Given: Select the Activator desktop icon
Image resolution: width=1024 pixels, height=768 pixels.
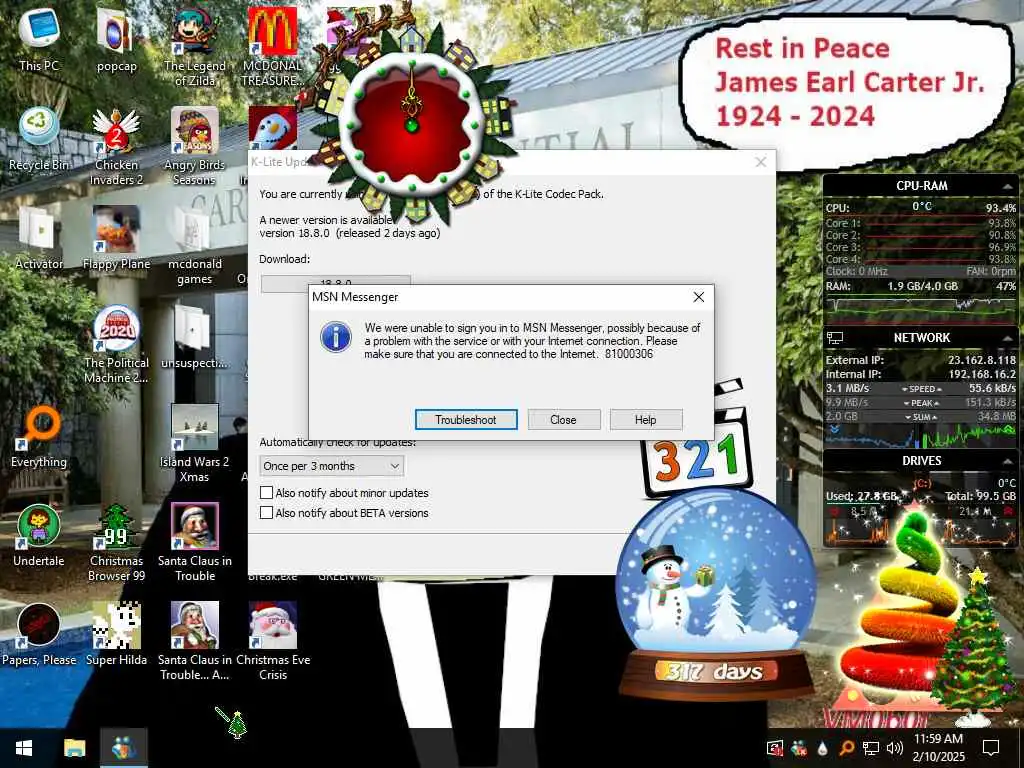Looking at the screenshot, I should pyautogui.click(x=39, y=239).
